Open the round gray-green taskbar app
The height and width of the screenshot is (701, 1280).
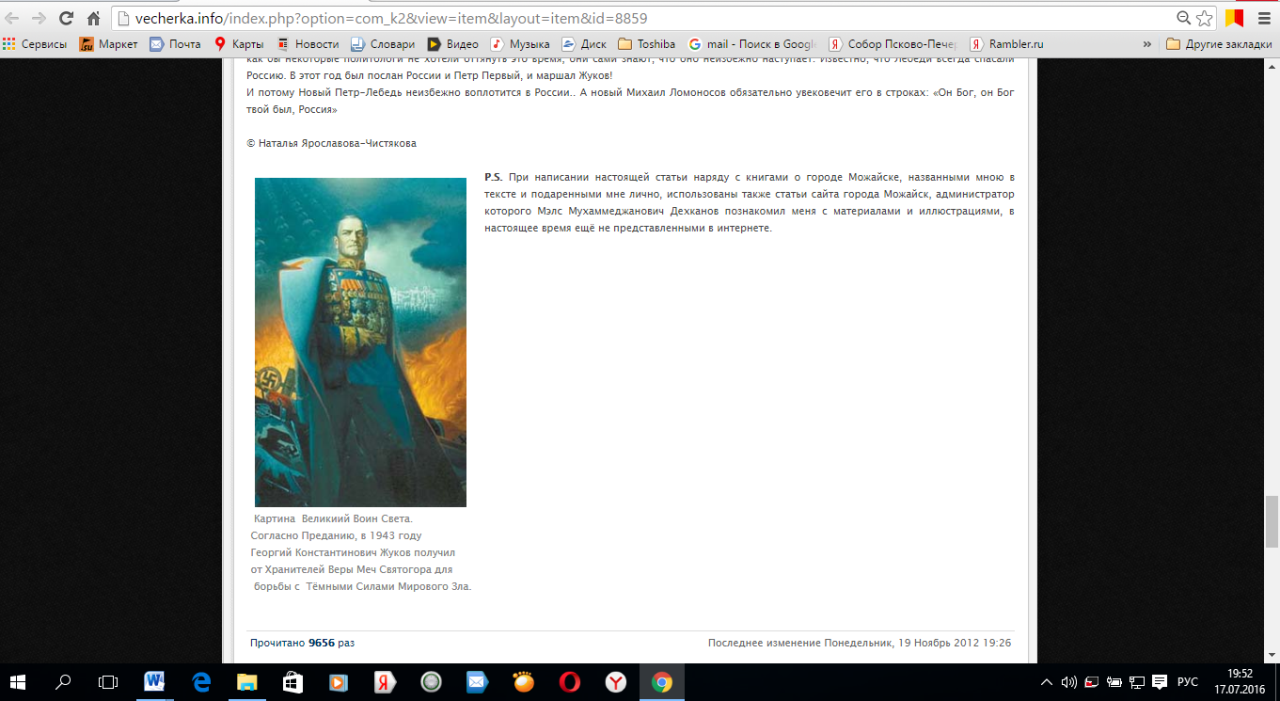point(431,682)
